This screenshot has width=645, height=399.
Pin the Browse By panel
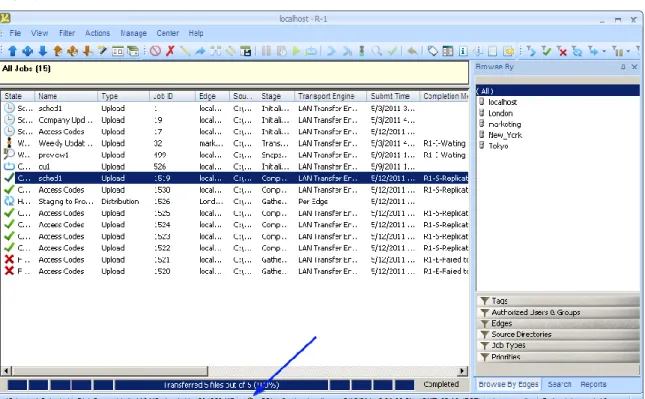point(623,67)
